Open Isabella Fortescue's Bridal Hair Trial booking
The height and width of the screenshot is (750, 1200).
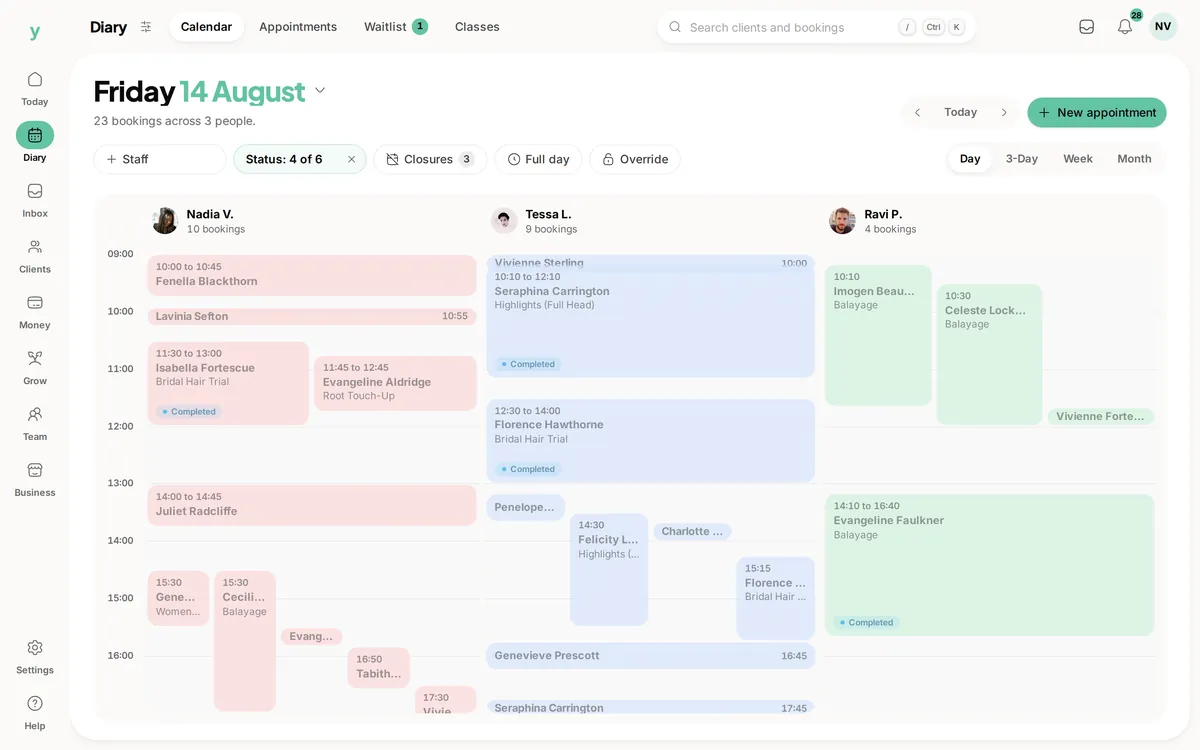[228, 383]
